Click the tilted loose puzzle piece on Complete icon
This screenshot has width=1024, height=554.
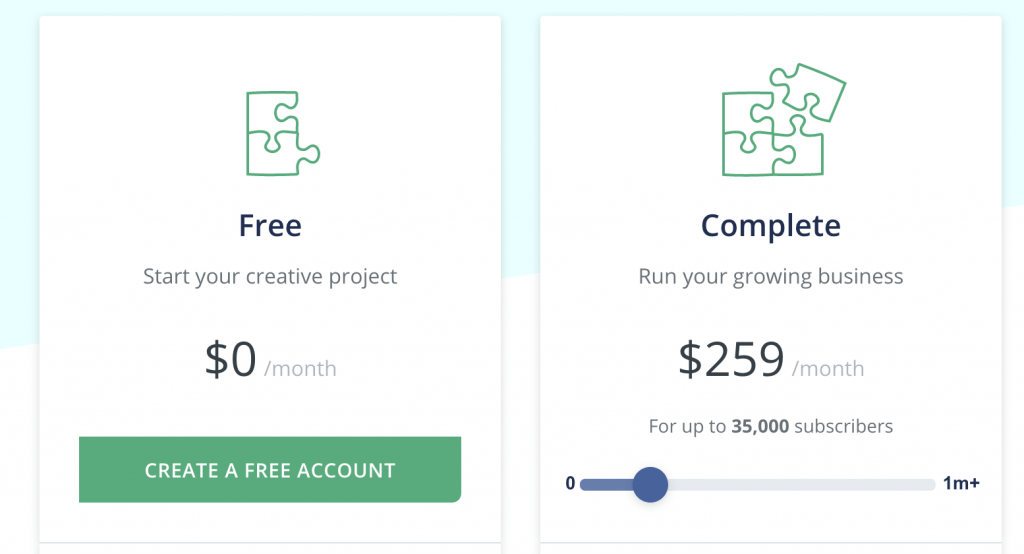808,90
